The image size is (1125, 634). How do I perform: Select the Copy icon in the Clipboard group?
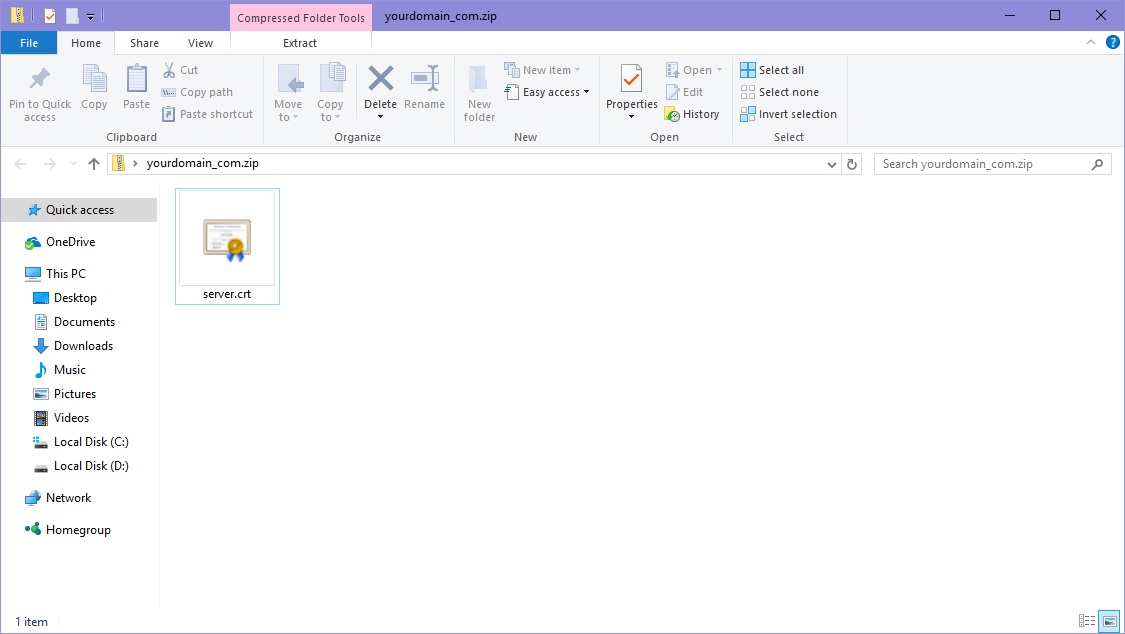tap(94, 90)
